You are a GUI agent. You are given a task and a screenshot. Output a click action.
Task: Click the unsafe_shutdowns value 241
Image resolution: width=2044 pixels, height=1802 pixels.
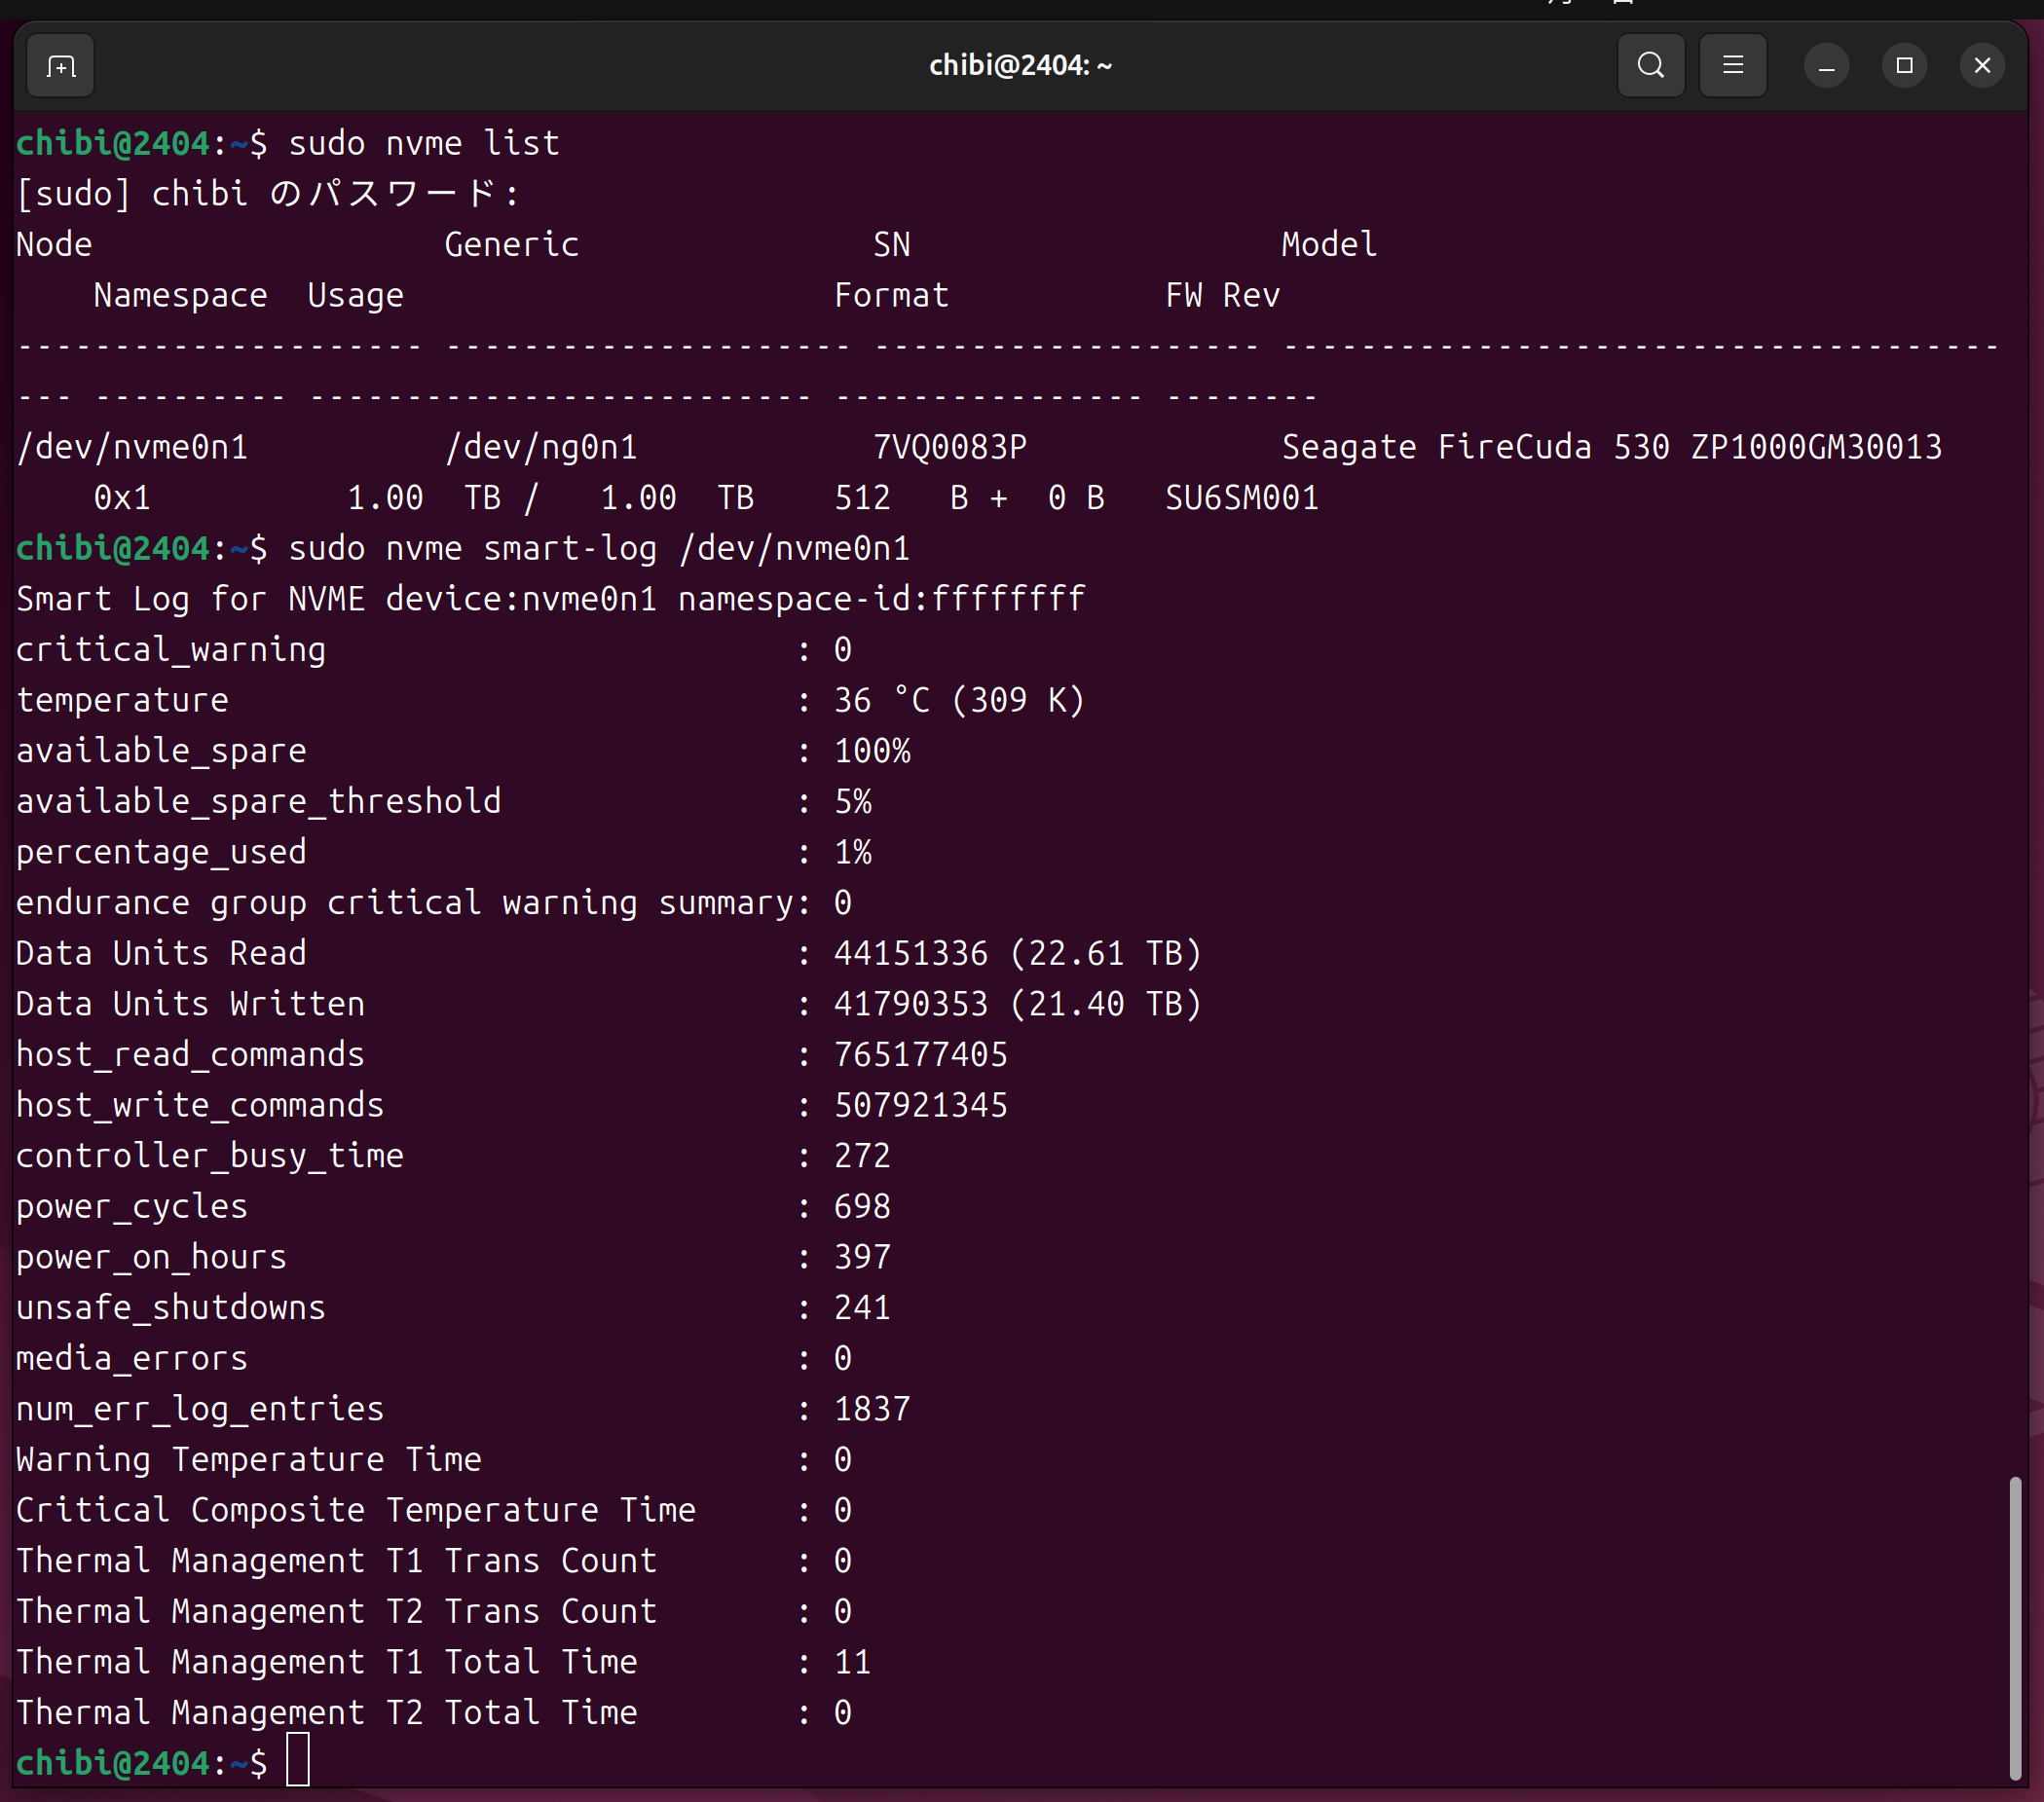(861, 1308)
